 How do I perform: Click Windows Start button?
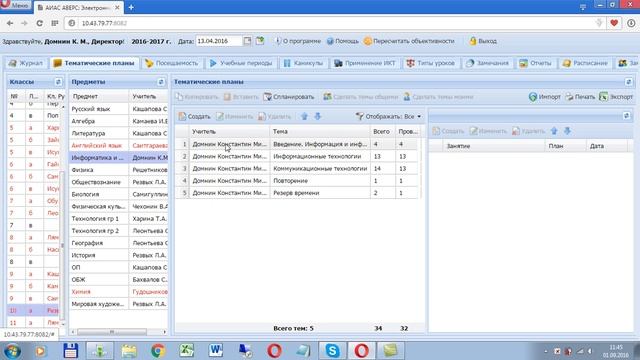(x=12, y=351)
